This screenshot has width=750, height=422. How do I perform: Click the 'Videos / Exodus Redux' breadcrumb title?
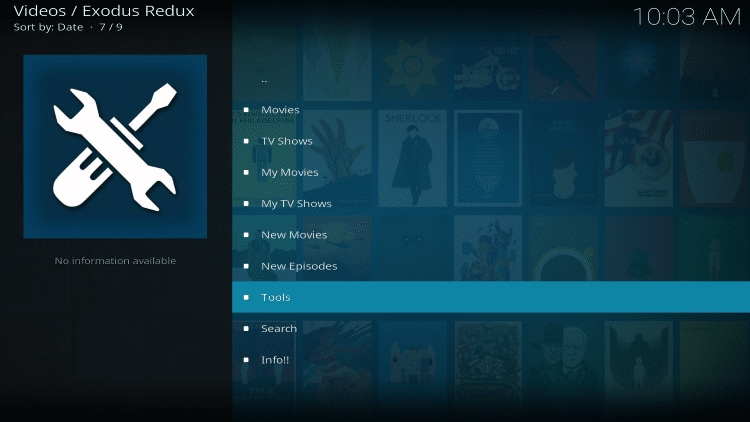[x=104, y=11]
